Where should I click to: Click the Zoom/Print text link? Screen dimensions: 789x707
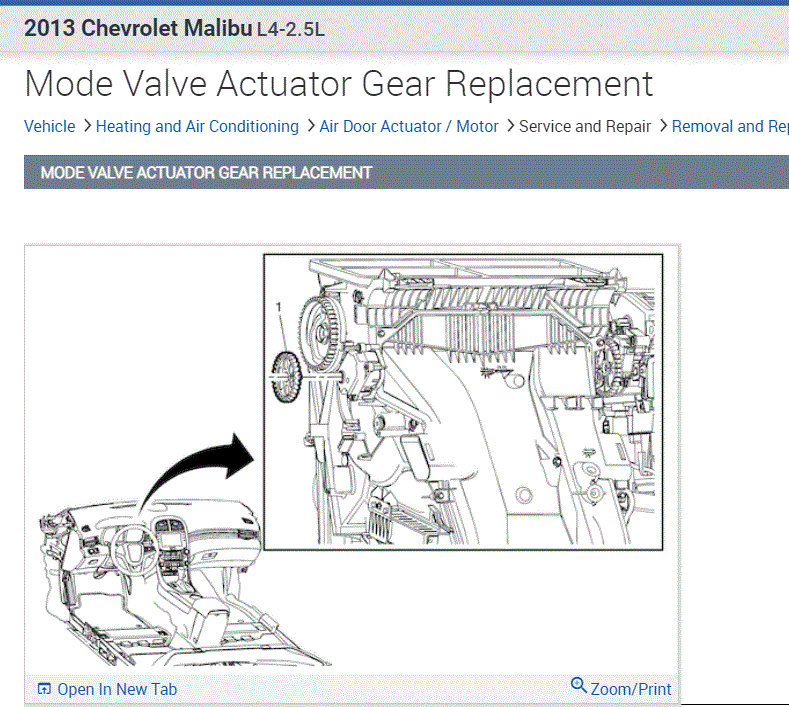coord(631,689)
